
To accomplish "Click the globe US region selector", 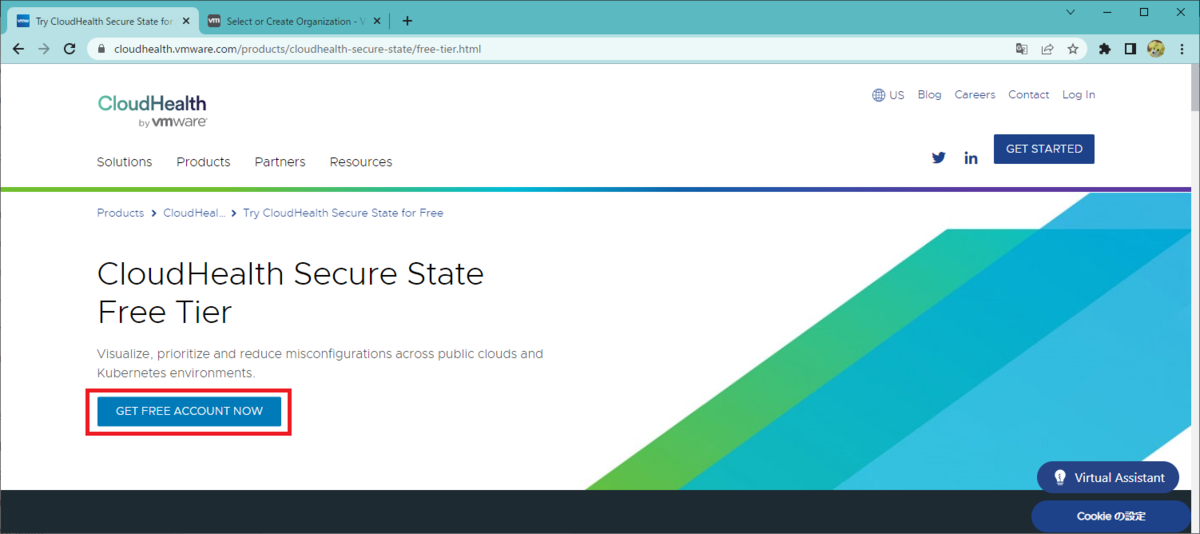I will [x=888, y=95].
